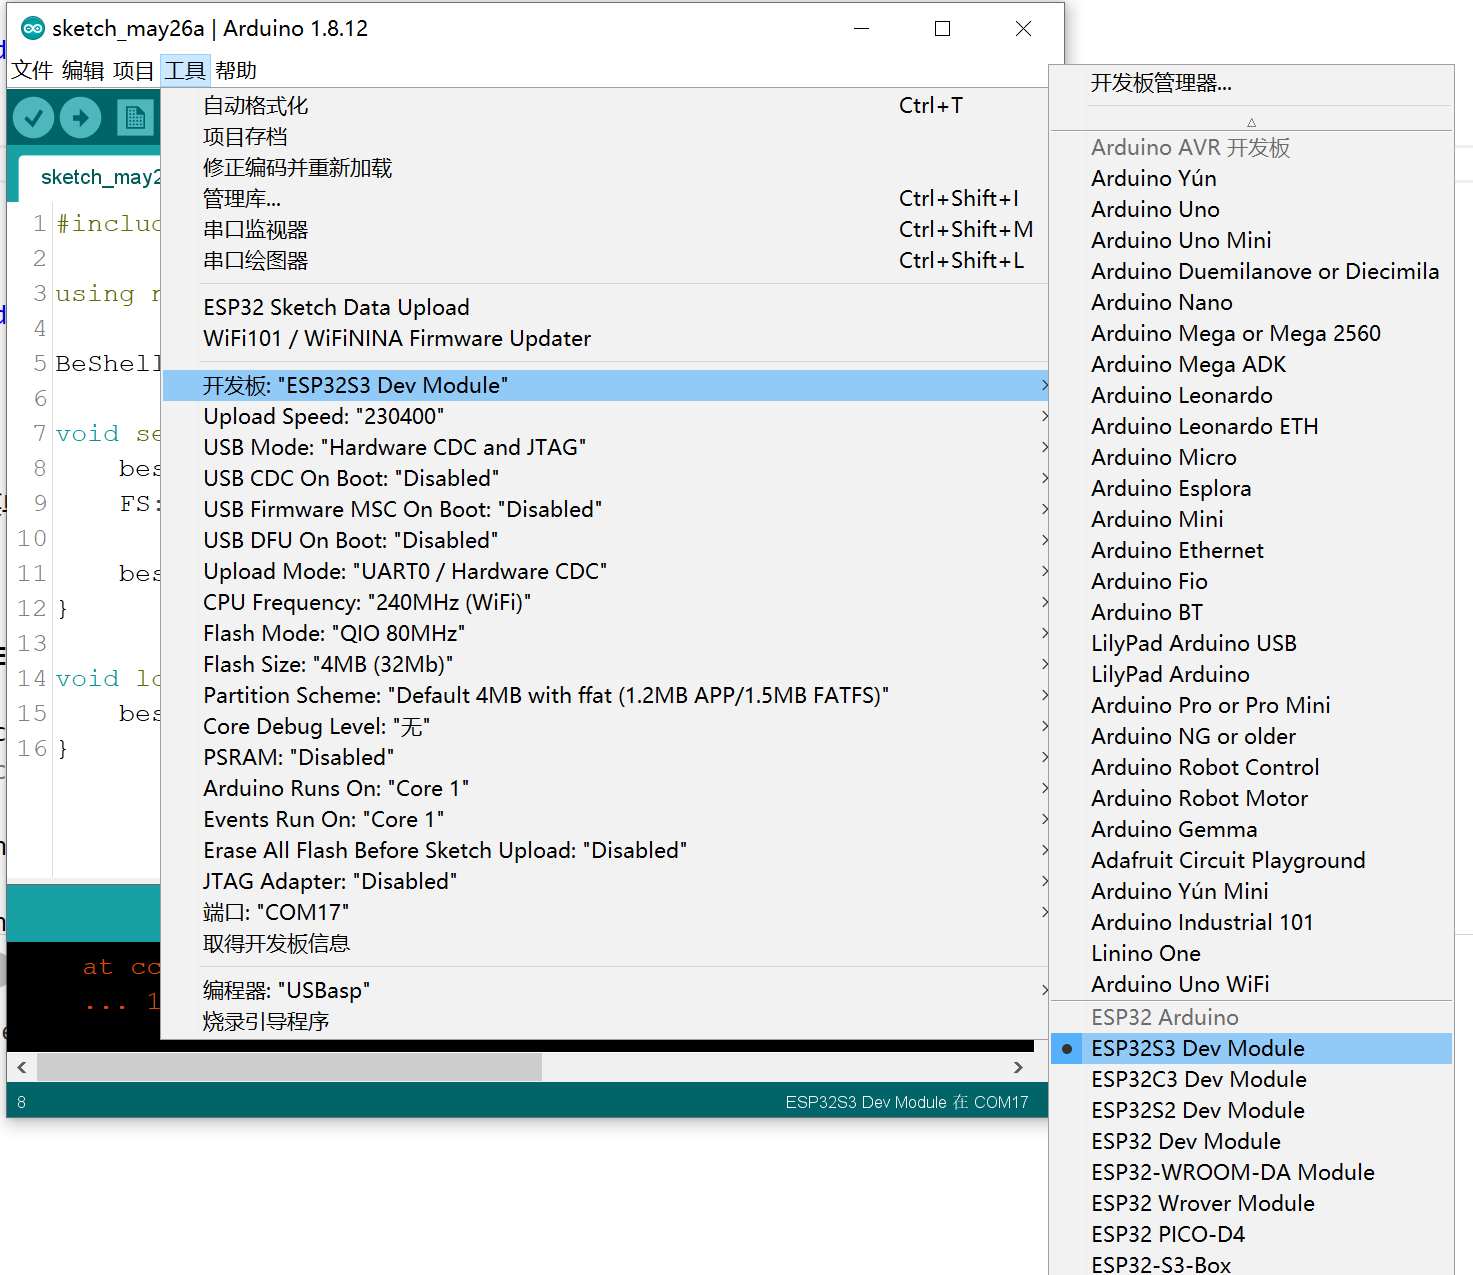1473x1275 pixels.
Task: Choose 项目存档 menu entry
Action: click(605, 137)
